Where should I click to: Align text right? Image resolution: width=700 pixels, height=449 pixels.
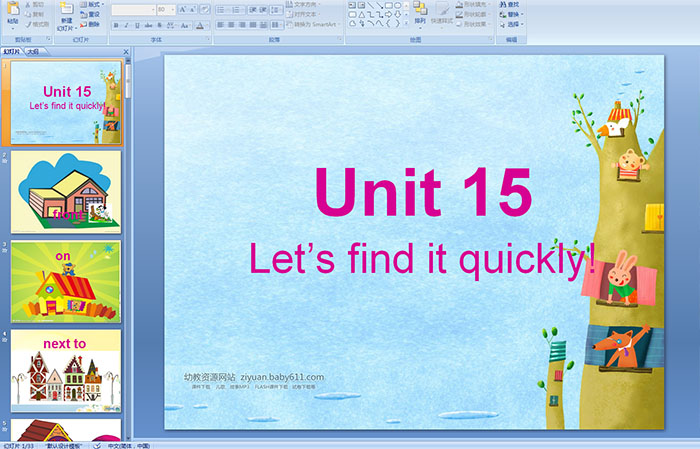click(242, 25)
